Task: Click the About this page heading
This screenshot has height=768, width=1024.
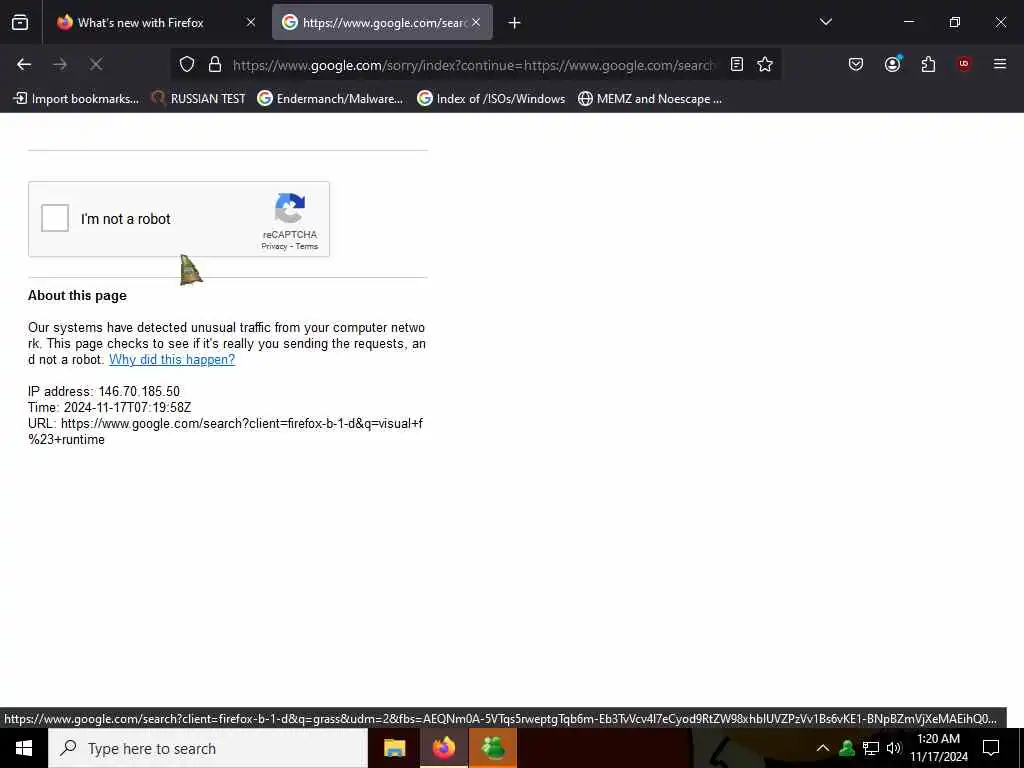Action: [x=77, y=296]
